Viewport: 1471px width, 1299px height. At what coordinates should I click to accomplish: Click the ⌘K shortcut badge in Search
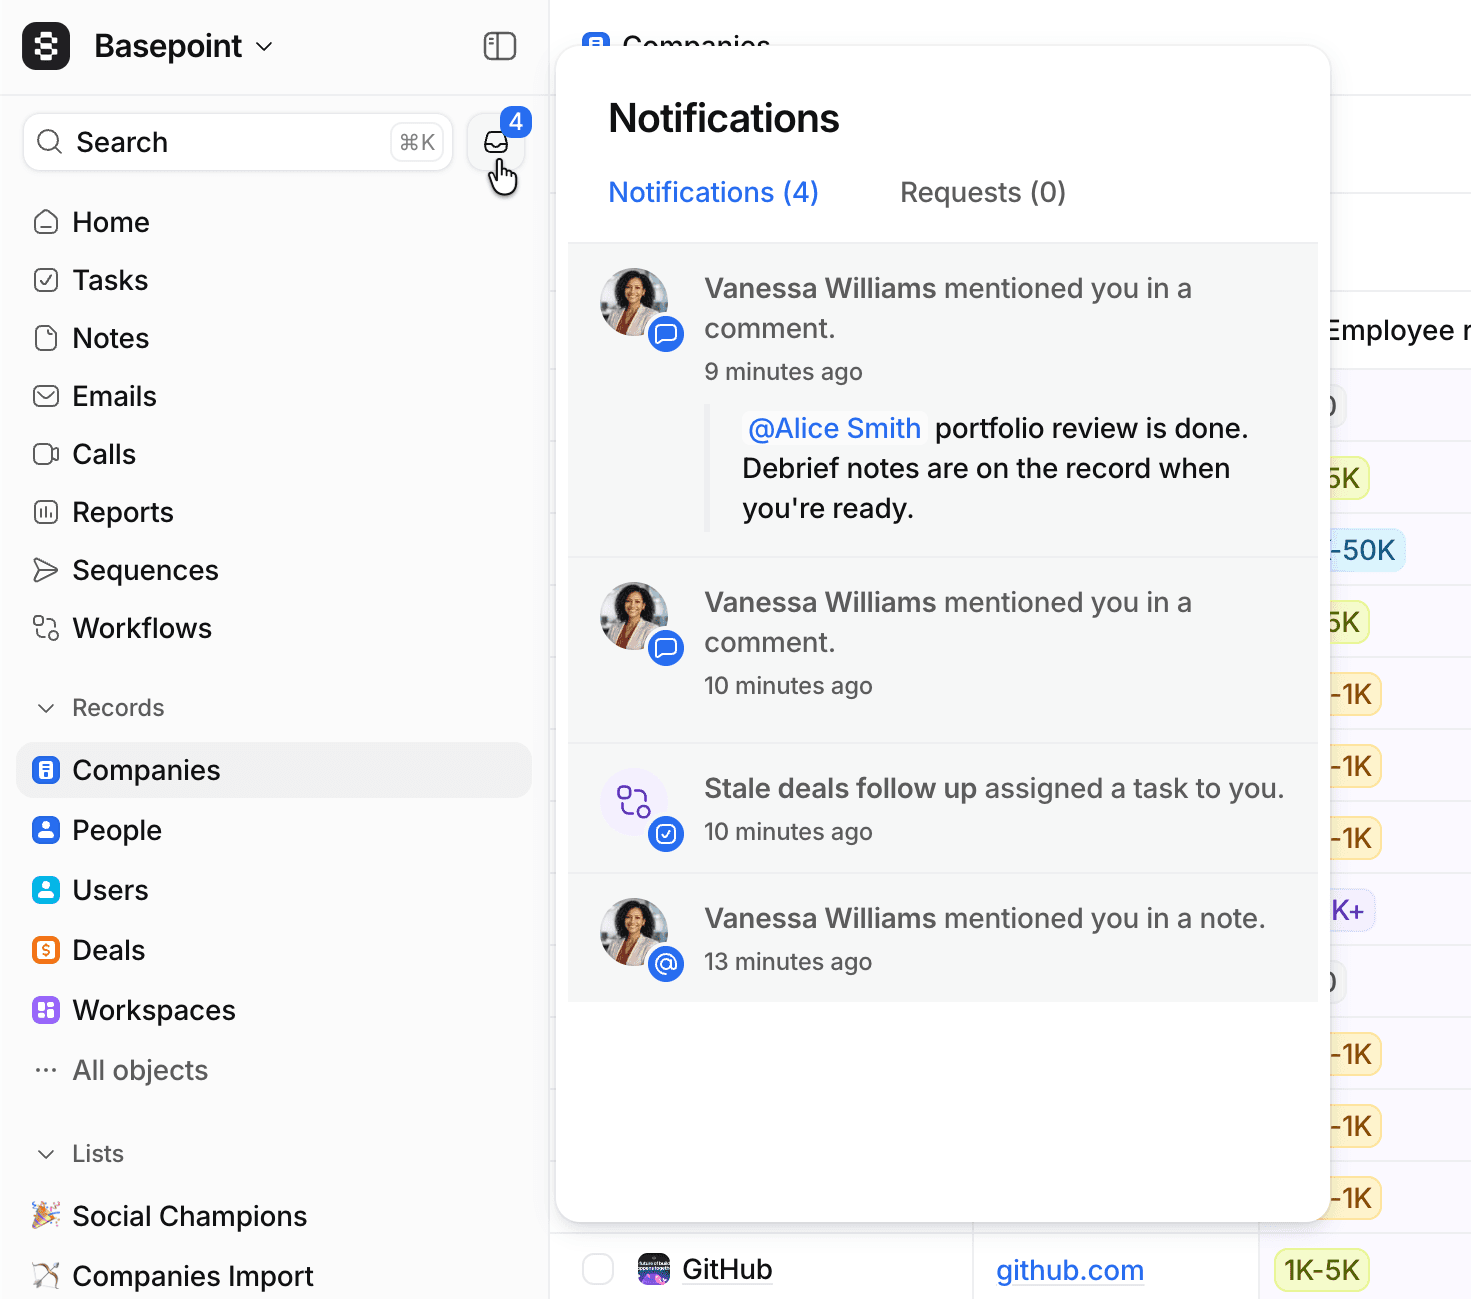pos(417,142)
